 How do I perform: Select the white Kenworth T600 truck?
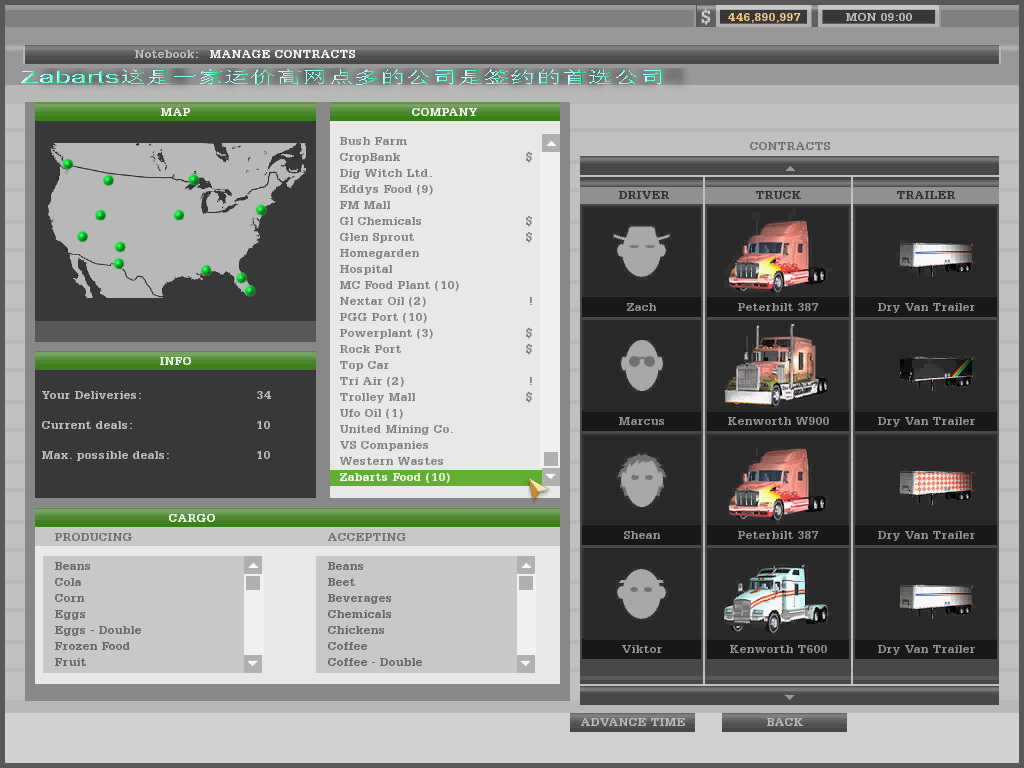pos(777,597)
